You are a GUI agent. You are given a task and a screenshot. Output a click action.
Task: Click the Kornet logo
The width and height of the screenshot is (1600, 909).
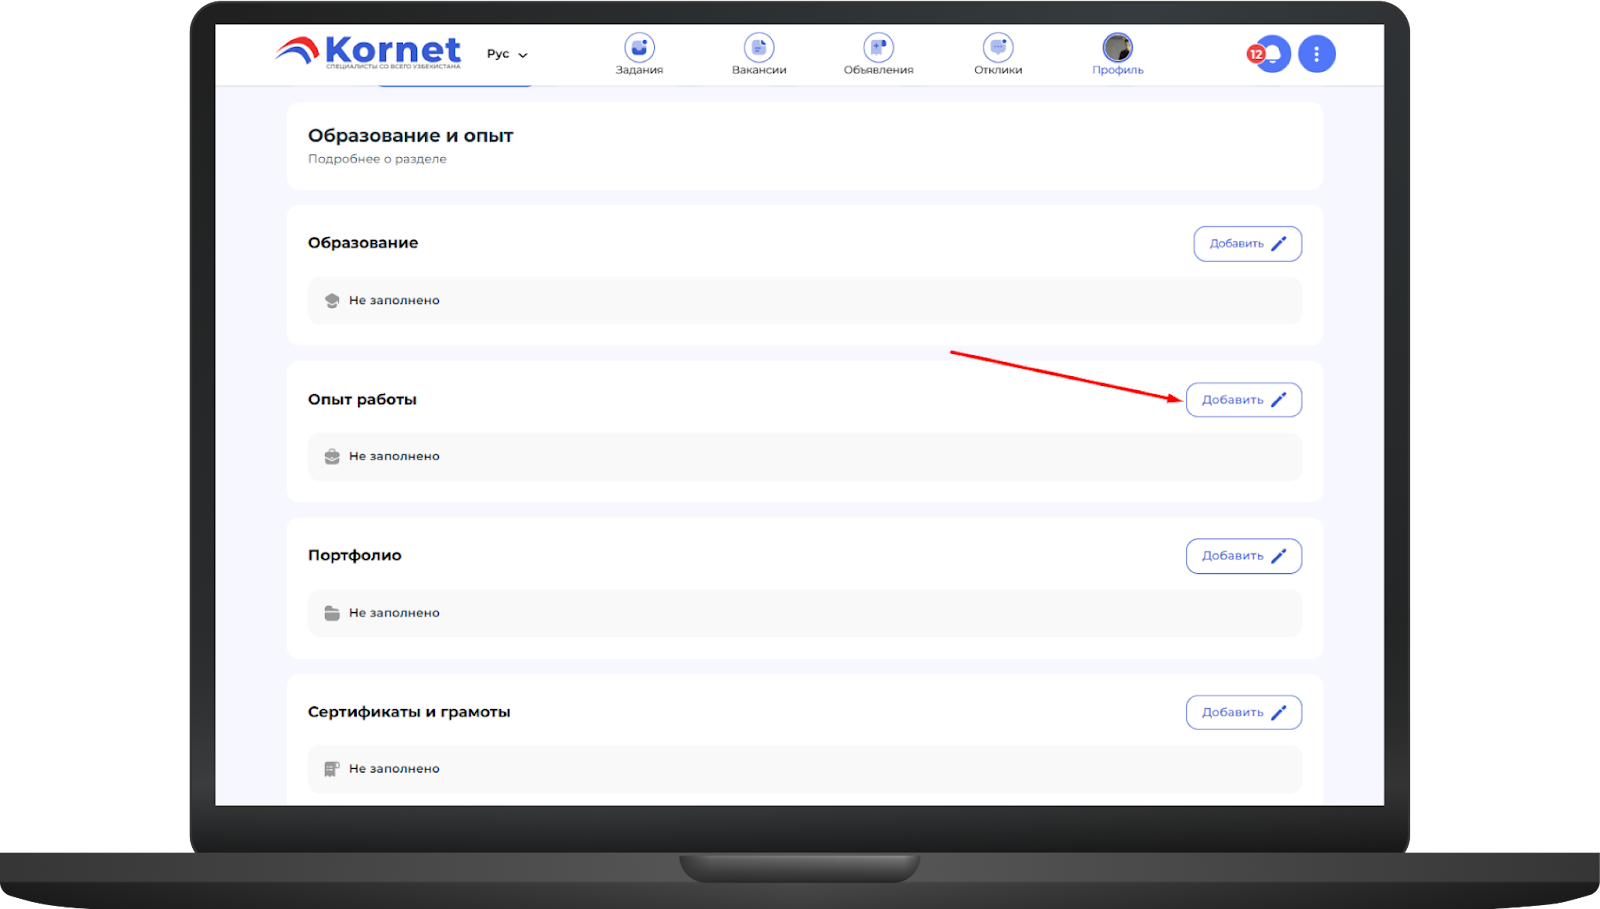369,52
